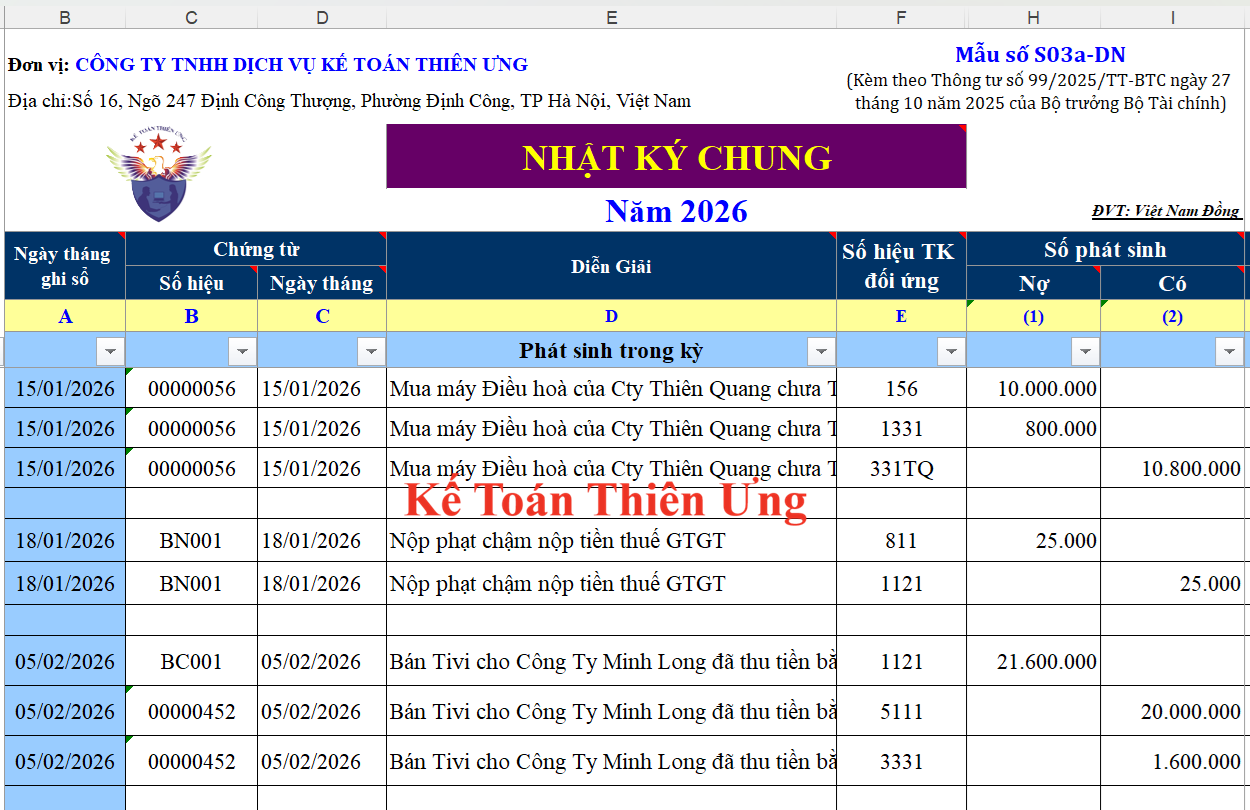Open the Nợ column filter dropdown
The image size is (1250, 810).
coord(1085,351)
